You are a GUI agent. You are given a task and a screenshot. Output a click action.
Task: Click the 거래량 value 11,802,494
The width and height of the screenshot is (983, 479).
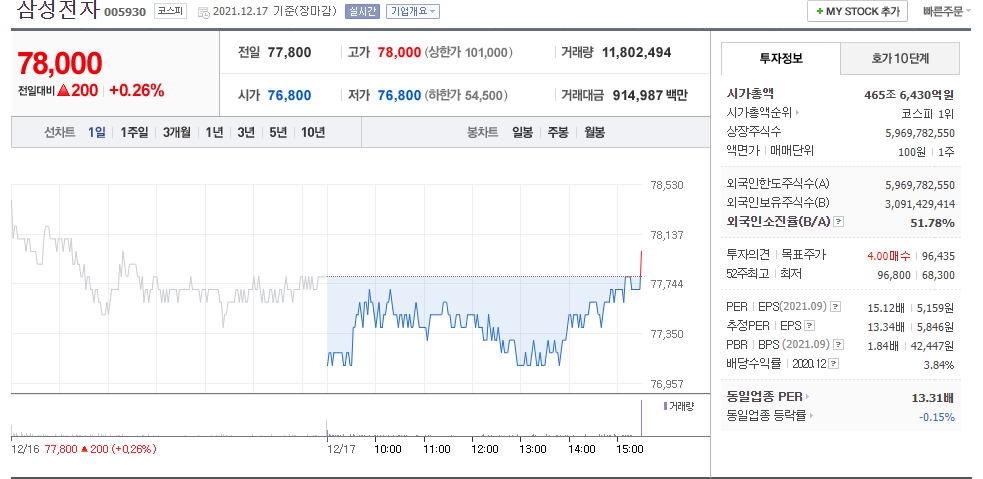click(636, 53)
